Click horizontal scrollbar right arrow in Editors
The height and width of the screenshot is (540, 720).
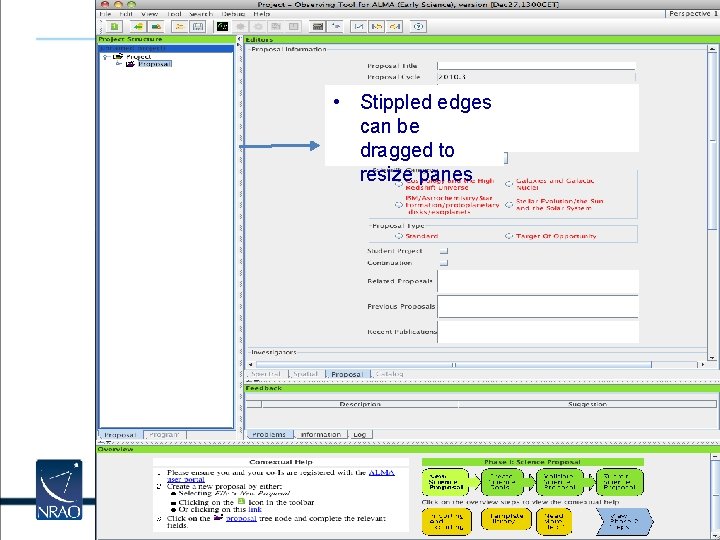point(703,365)
